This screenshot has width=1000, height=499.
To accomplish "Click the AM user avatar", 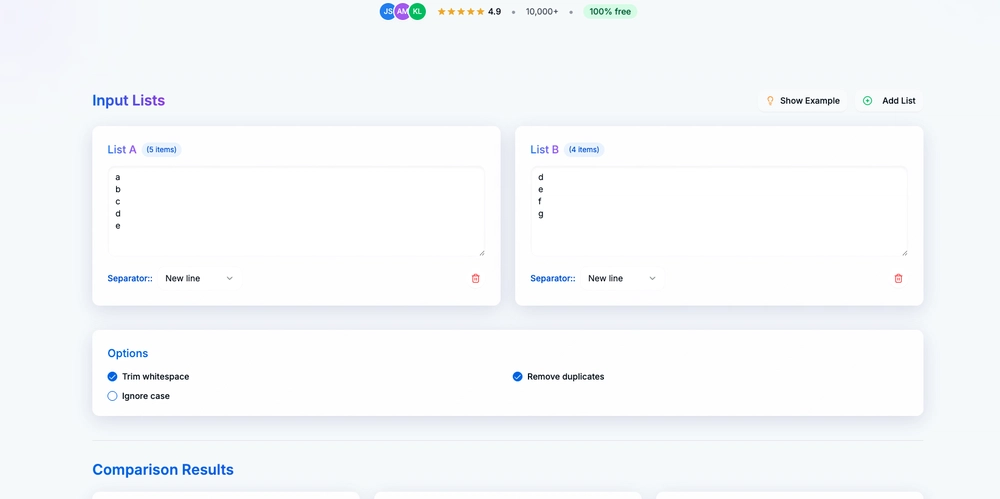I will (x=402, y=11).
